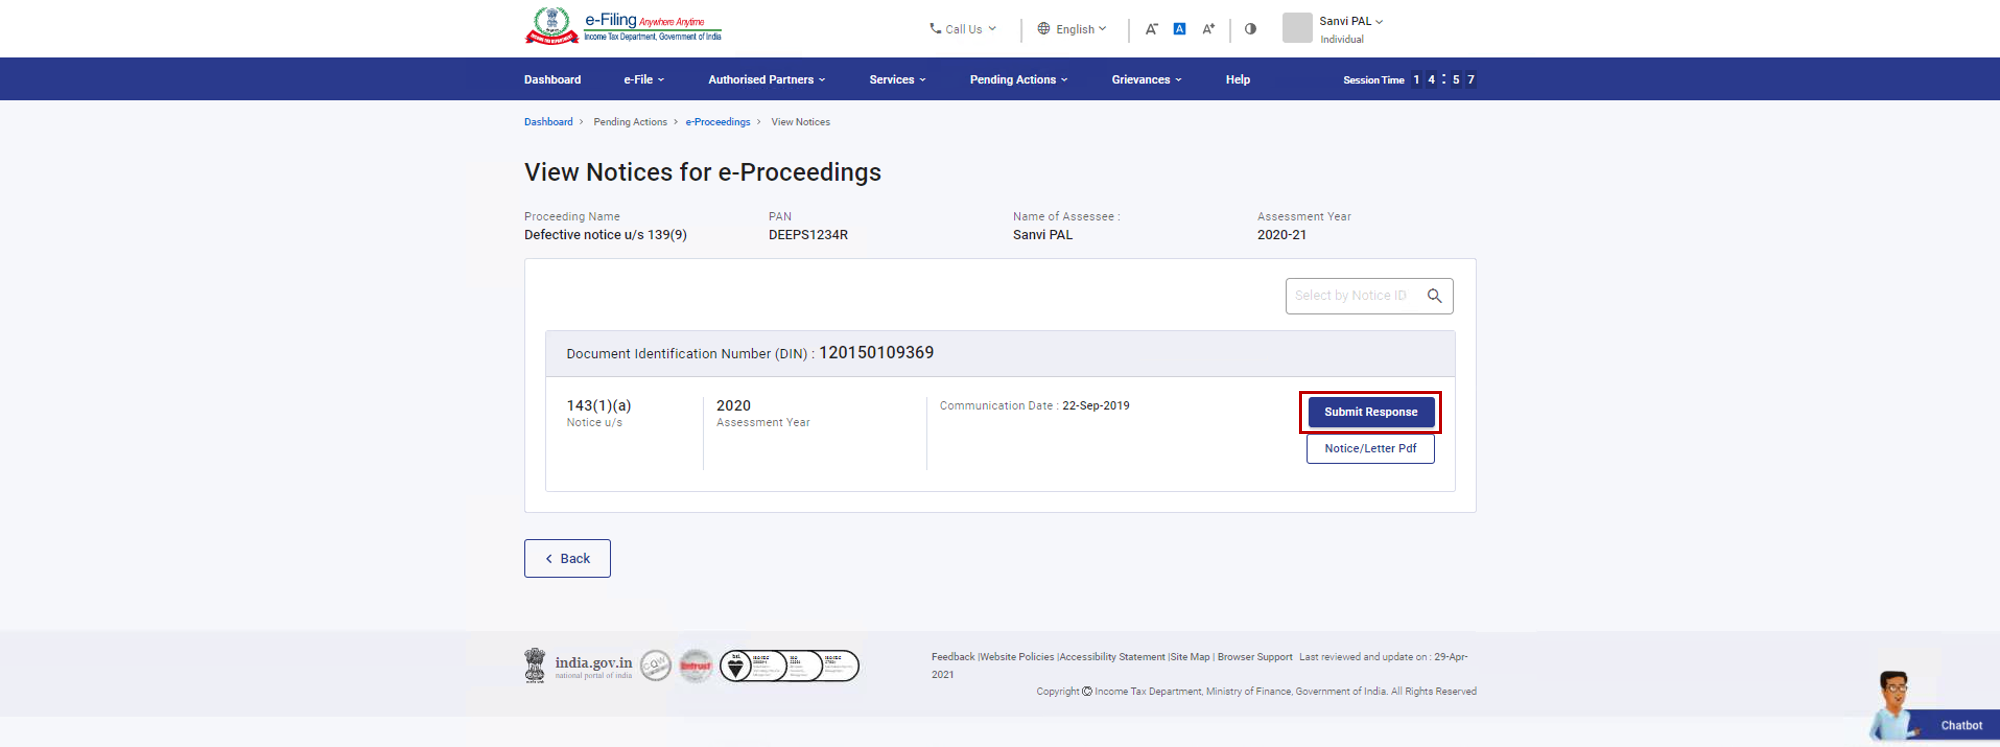Click the Call Us phone icon

[x=935, y=29]
